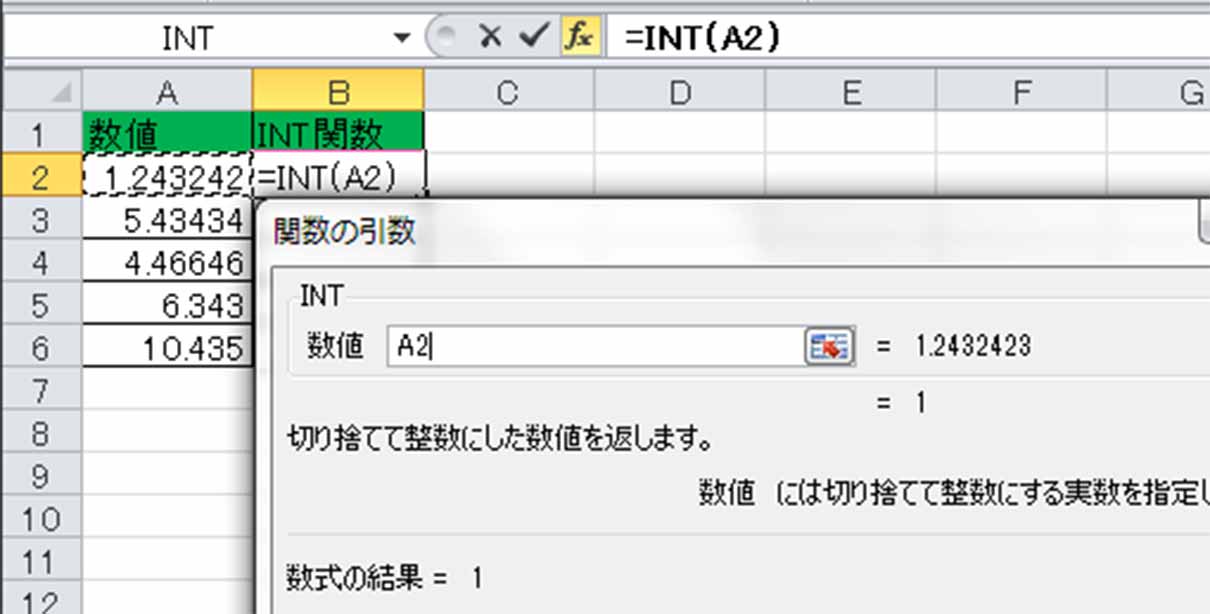Select row 2 header

tap(41, 175)
